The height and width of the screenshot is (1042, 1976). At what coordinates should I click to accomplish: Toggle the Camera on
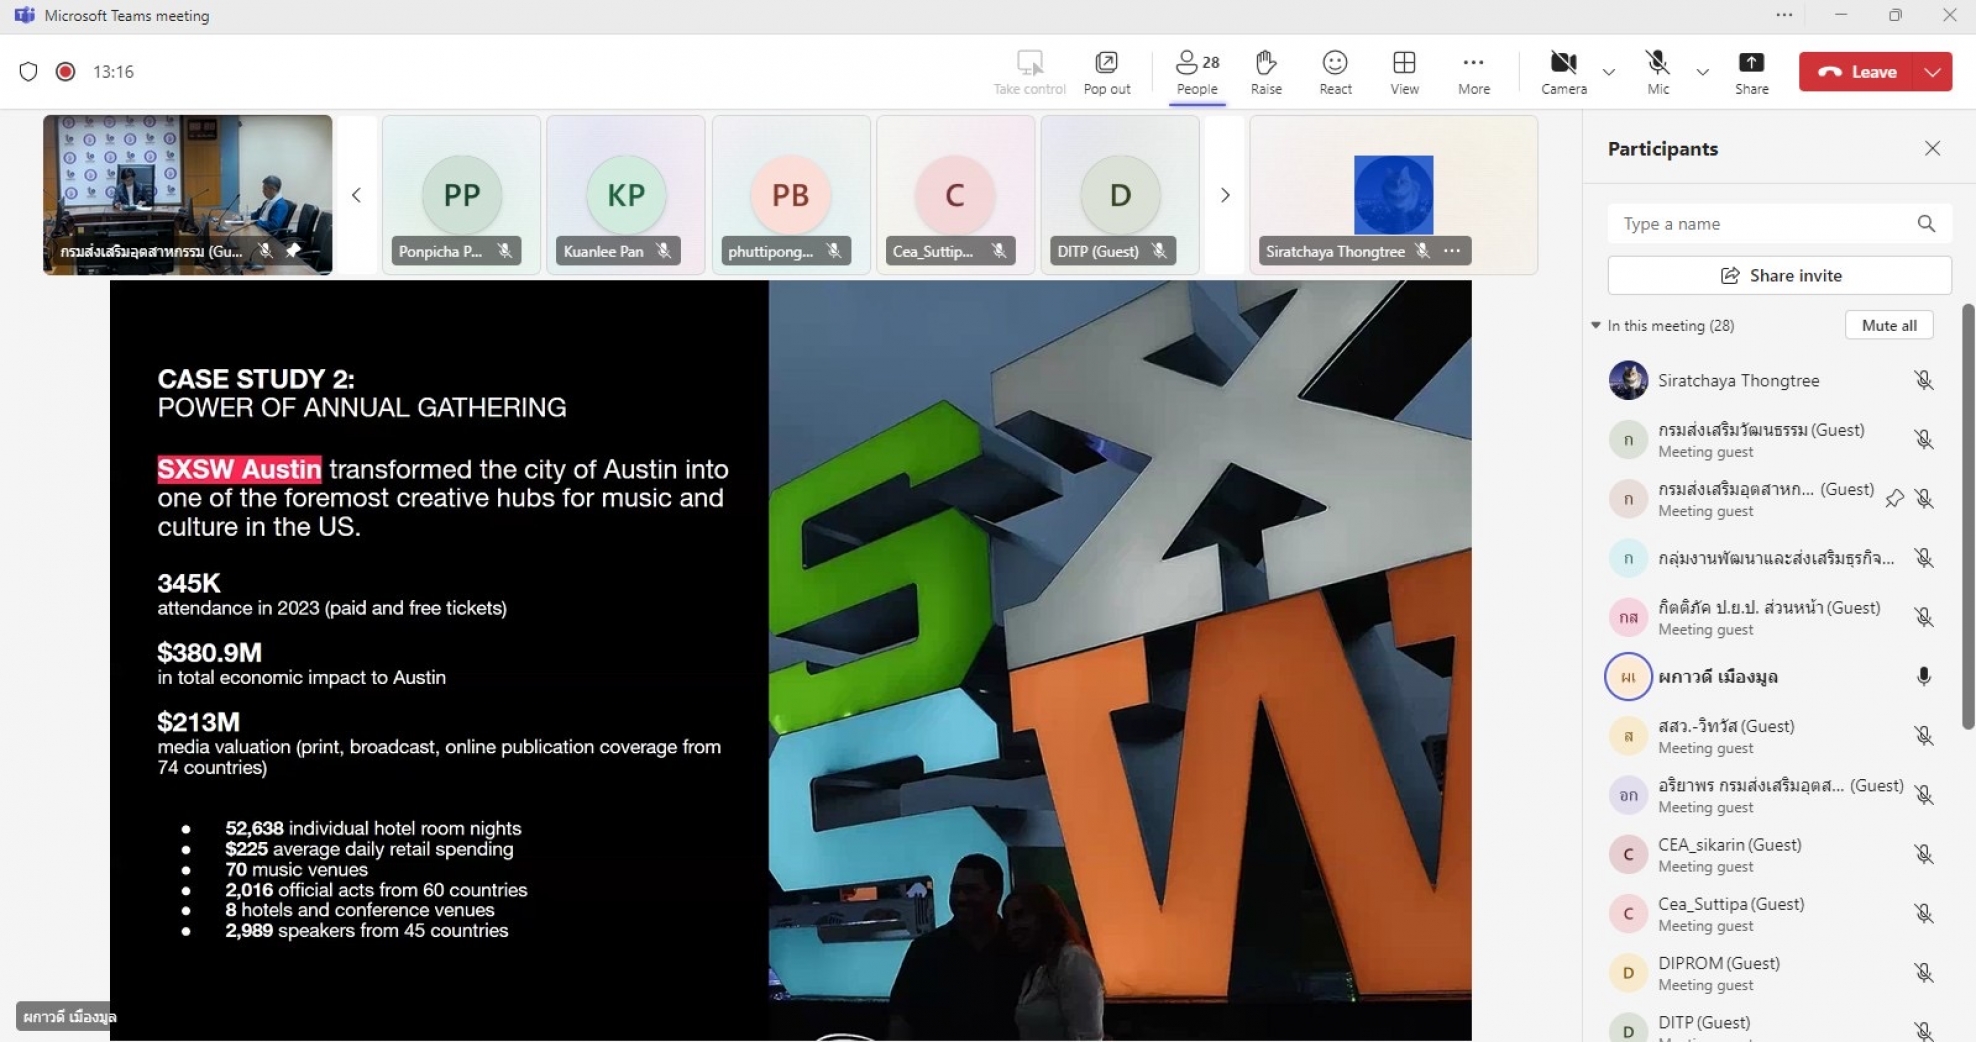click(1563, 72)
